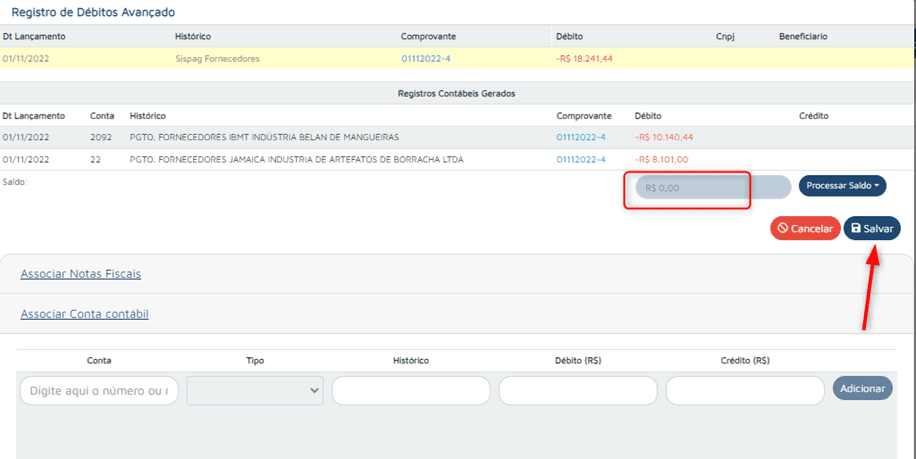Select the account 2092 entry row
916x459 pixels.
tap(456, 137)
